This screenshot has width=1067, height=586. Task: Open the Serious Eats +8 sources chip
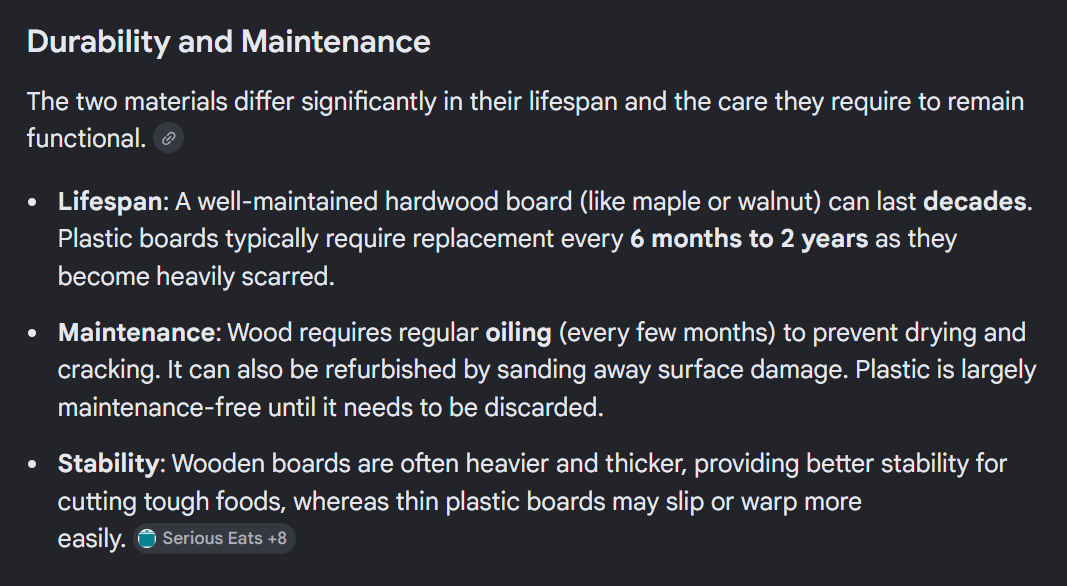coord(215,539)
